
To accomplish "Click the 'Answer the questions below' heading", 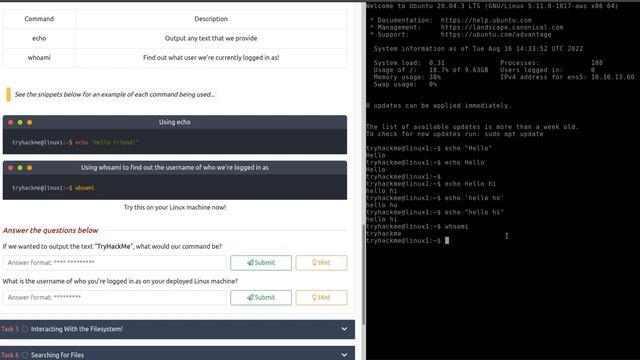I will (51, 230).
